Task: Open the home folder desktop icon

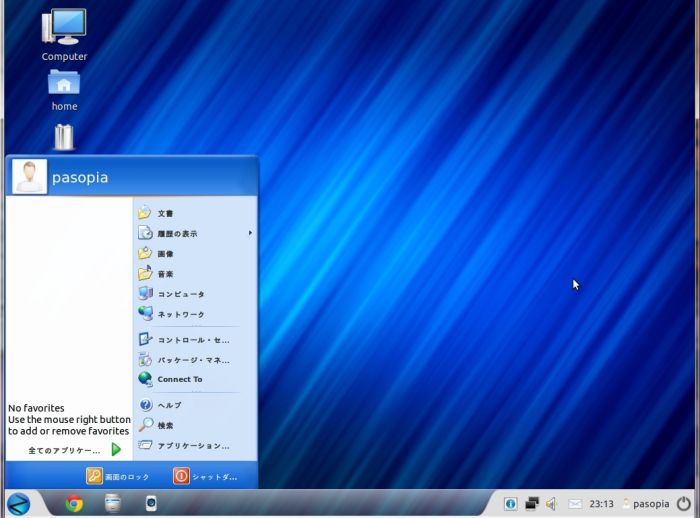Action: tap(64, 90)
